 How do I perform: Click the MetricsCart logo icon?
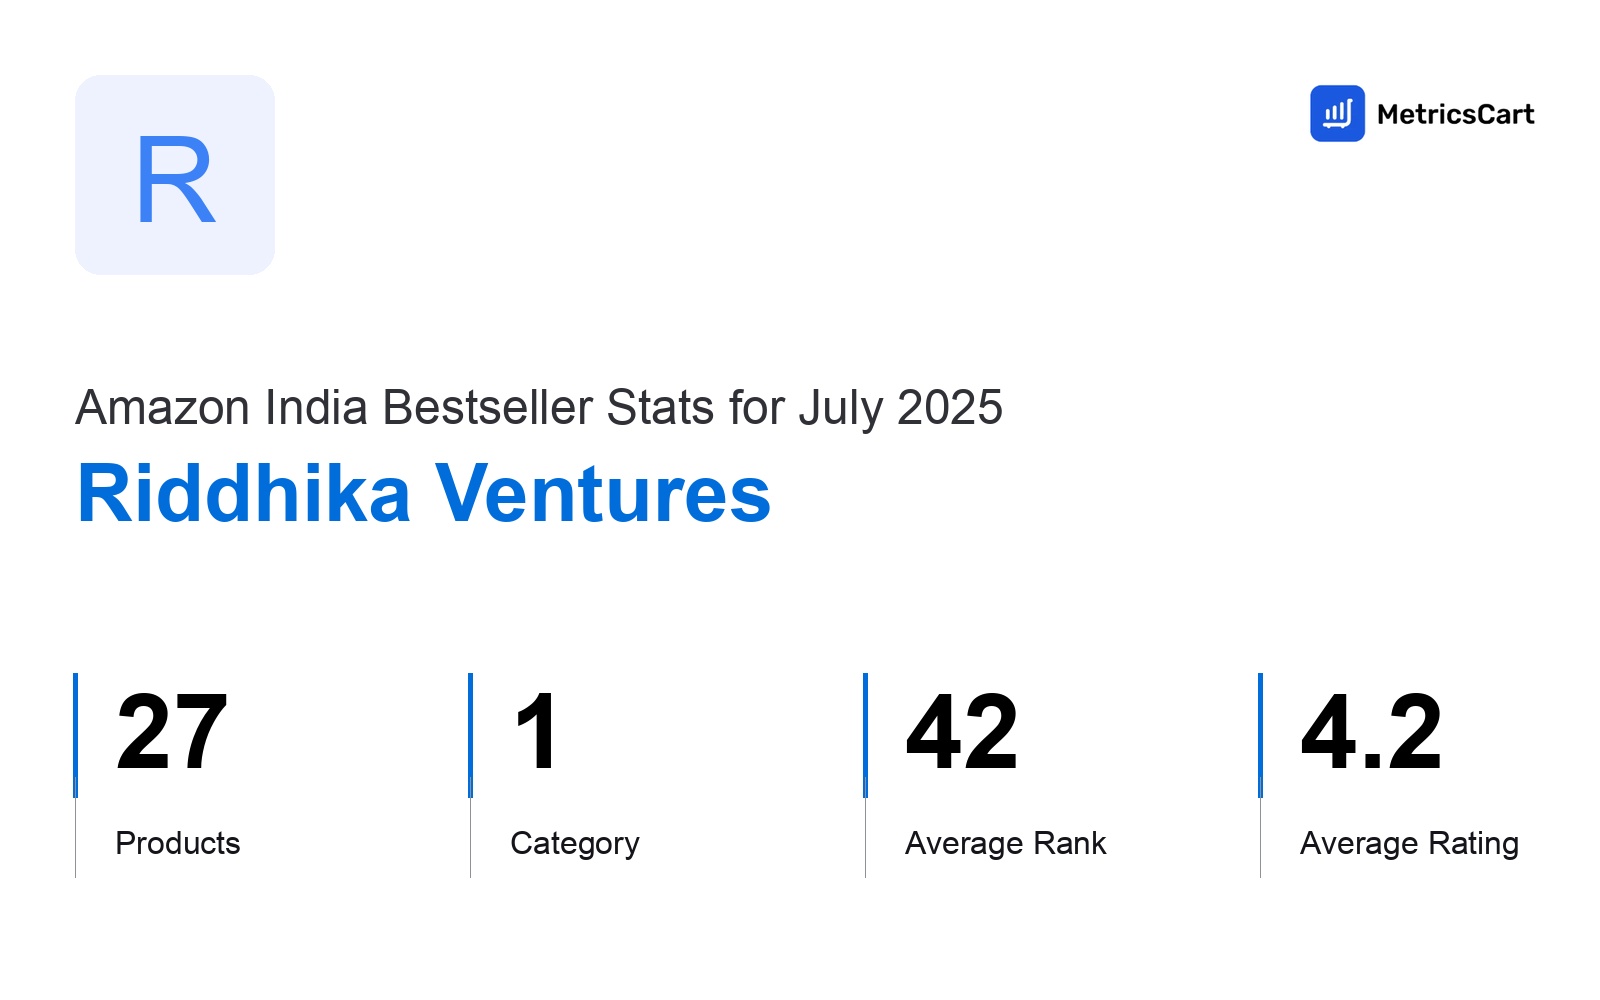(1337, 113)
